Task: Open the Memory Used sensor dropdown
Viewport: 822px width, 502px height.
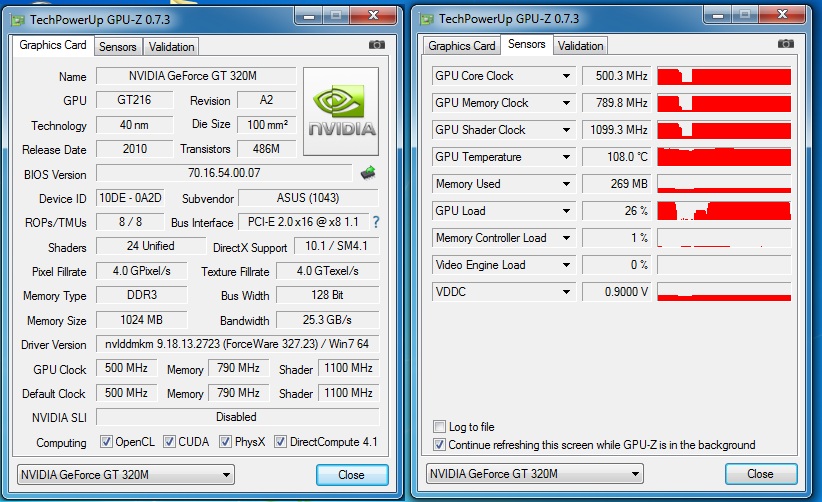Action: pyautogui.click(x=566, y=184)
